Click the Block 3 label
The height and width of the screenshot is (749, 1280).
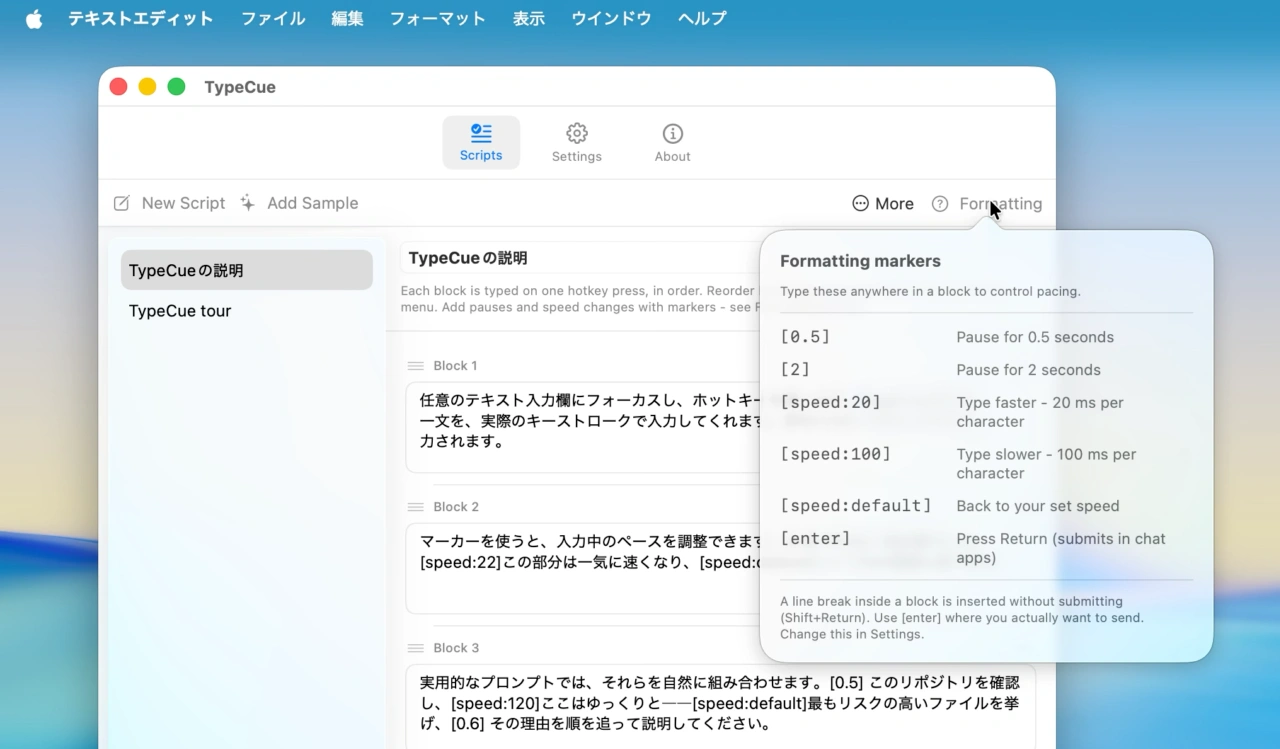pos(456,648)
